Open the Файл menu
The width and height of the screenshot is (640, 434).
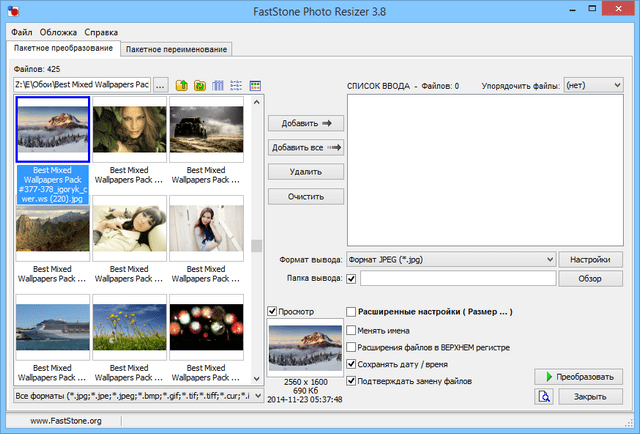pyautogui.click(x=21, y=32)
